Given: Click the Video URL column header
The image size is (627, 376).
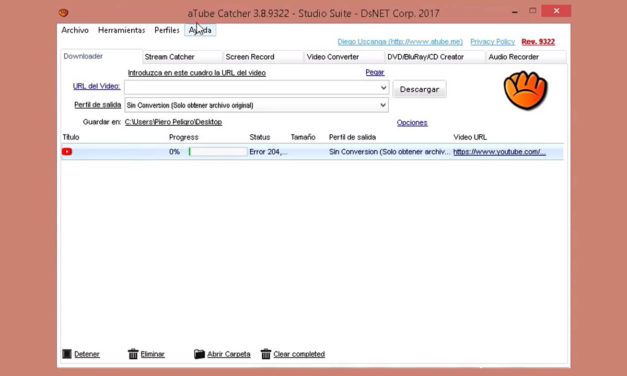Looking at the screenshot, I should point(470,137).
